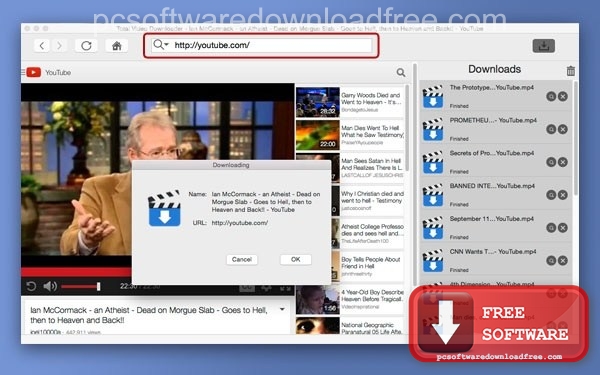Select CNN Wants T...YouTube.mp4 clapperboard icon

coord(433,261)
